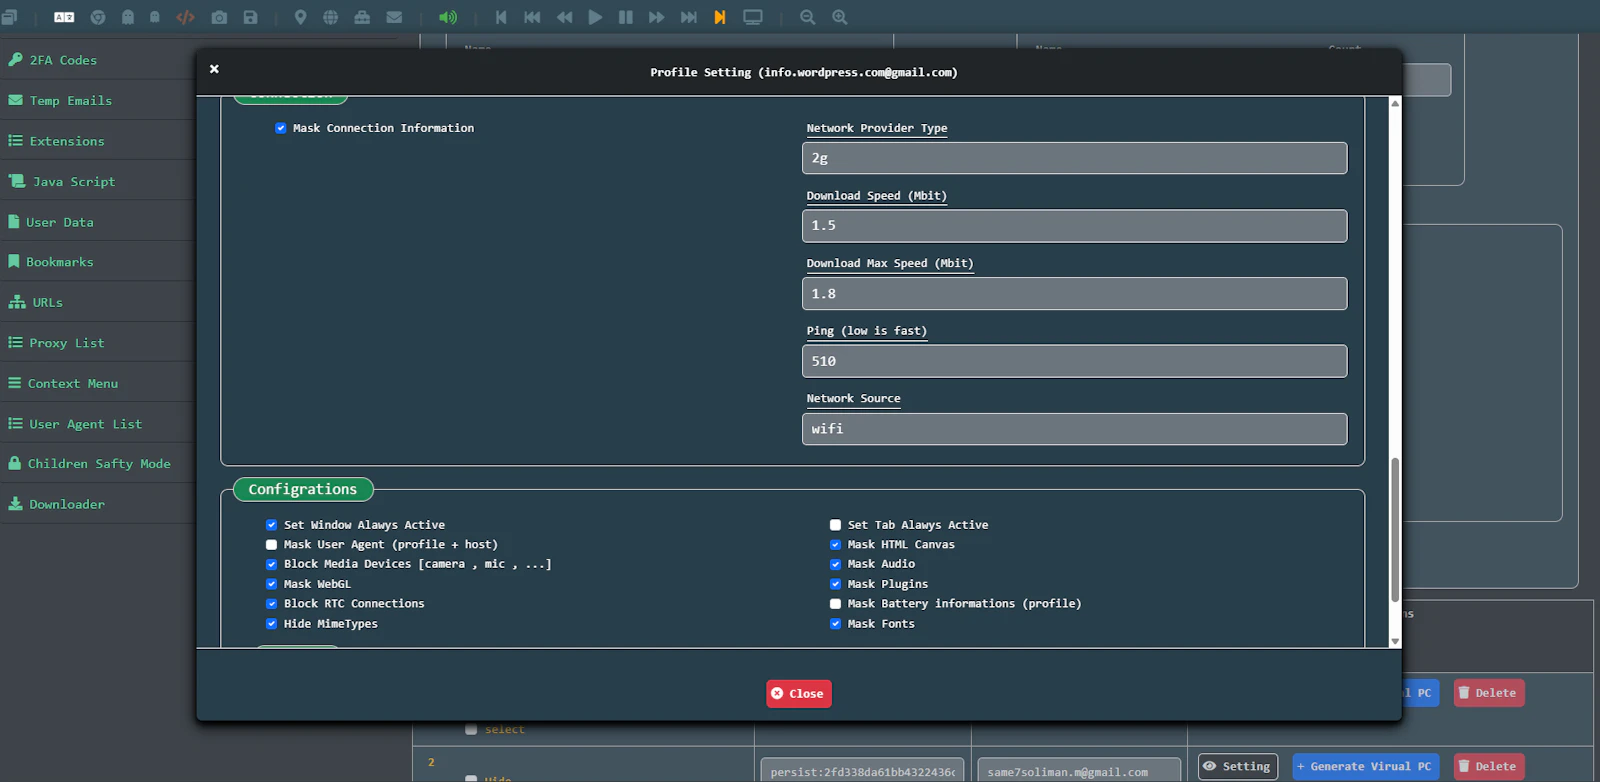Click the red Close button in dialog
The height and width of the screenshot is (782, 1600).
[799, 694]
